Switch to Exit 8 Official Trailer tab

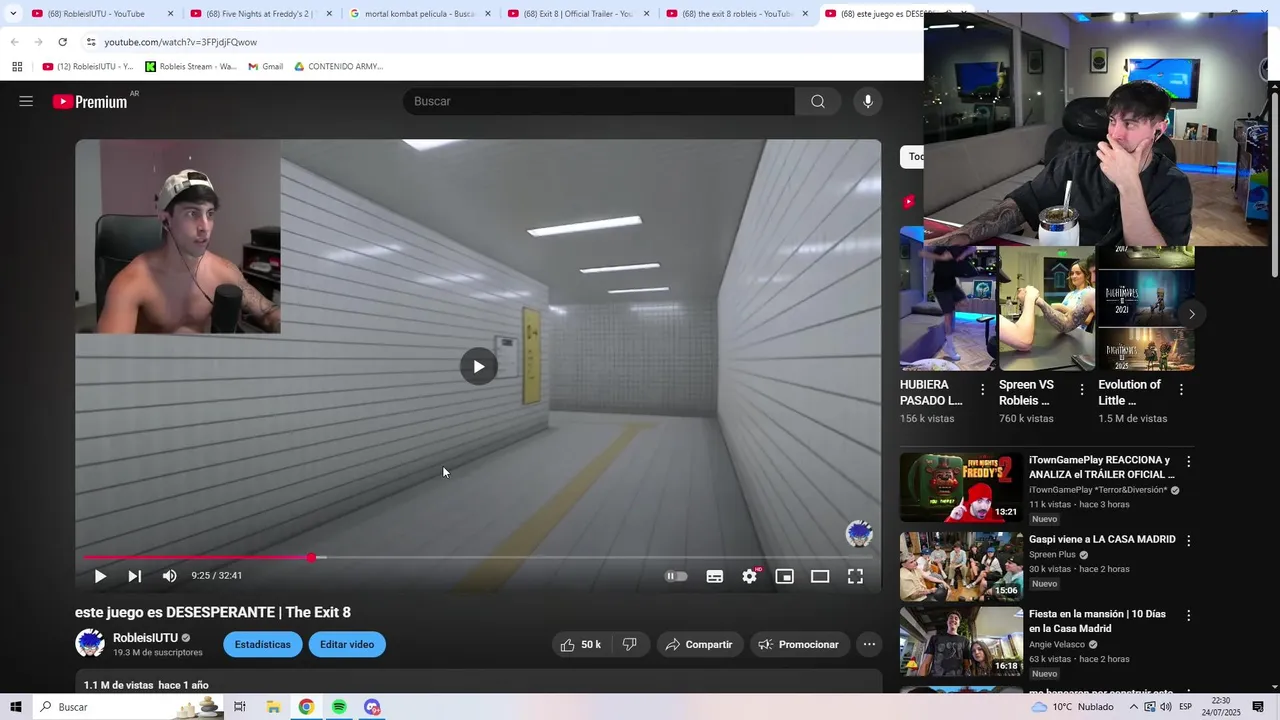click(x=578, y=14)
